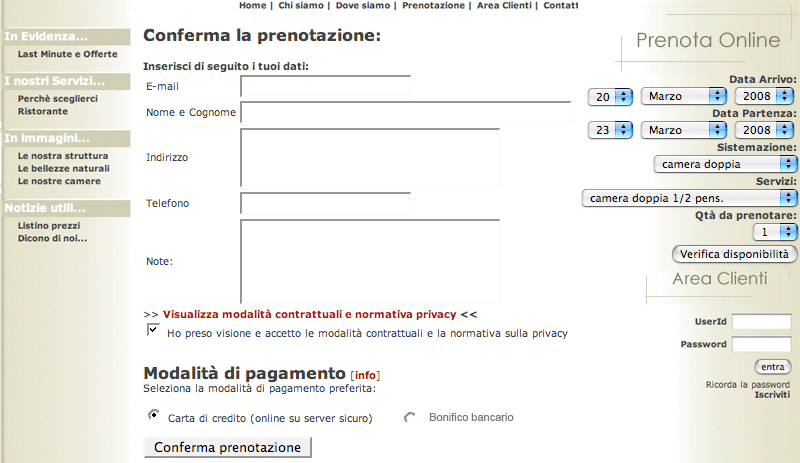Open departure month dropdown under Data Partenza

(x=683, y=130)
